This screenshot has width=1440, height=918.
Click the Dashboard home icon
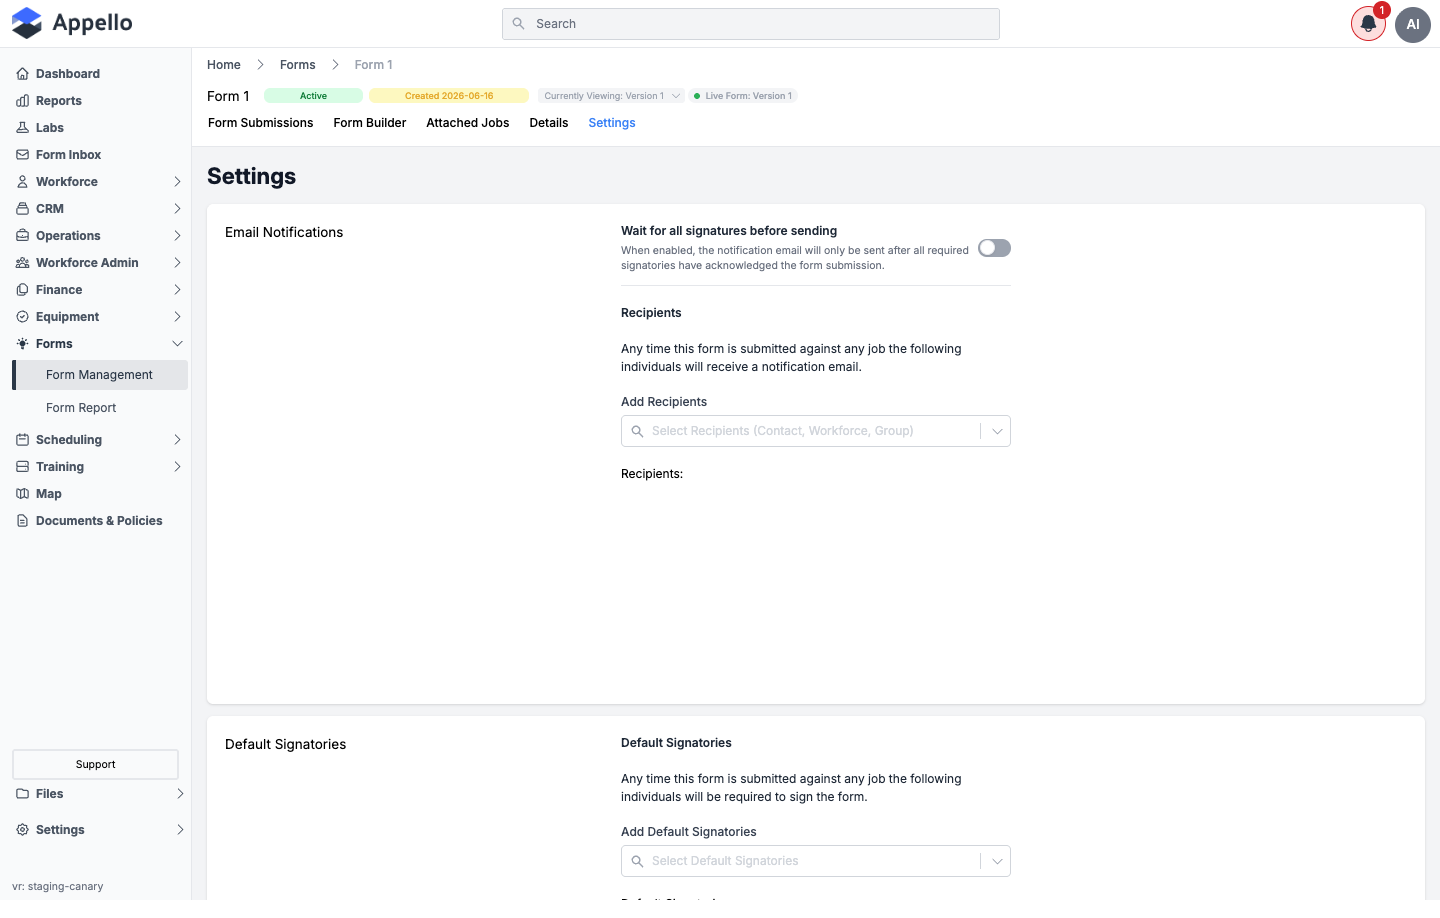click(22, 74)
